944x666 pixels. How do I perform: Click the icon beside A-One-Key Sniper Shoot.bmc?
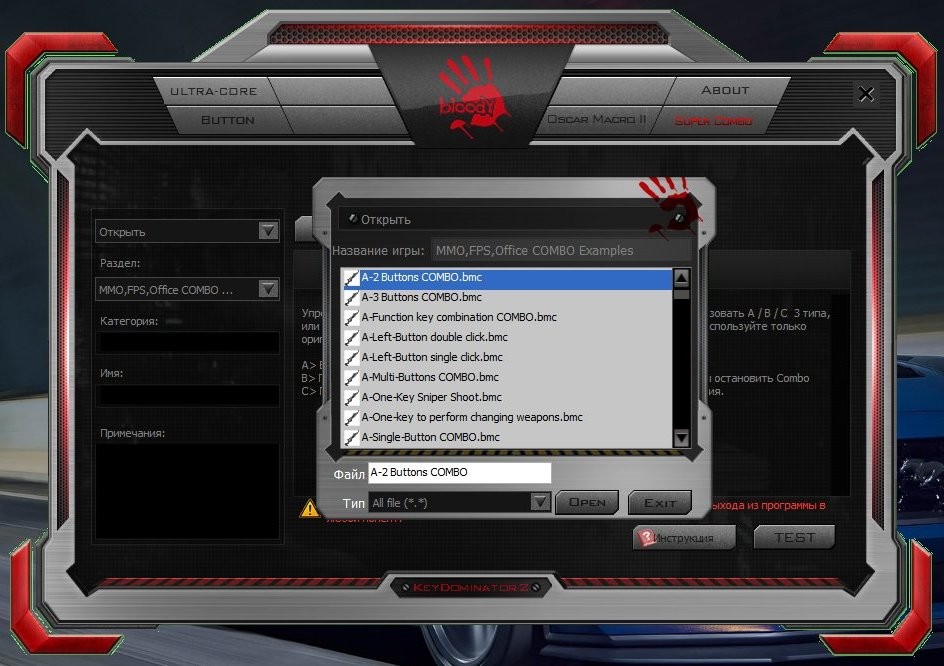351,398
